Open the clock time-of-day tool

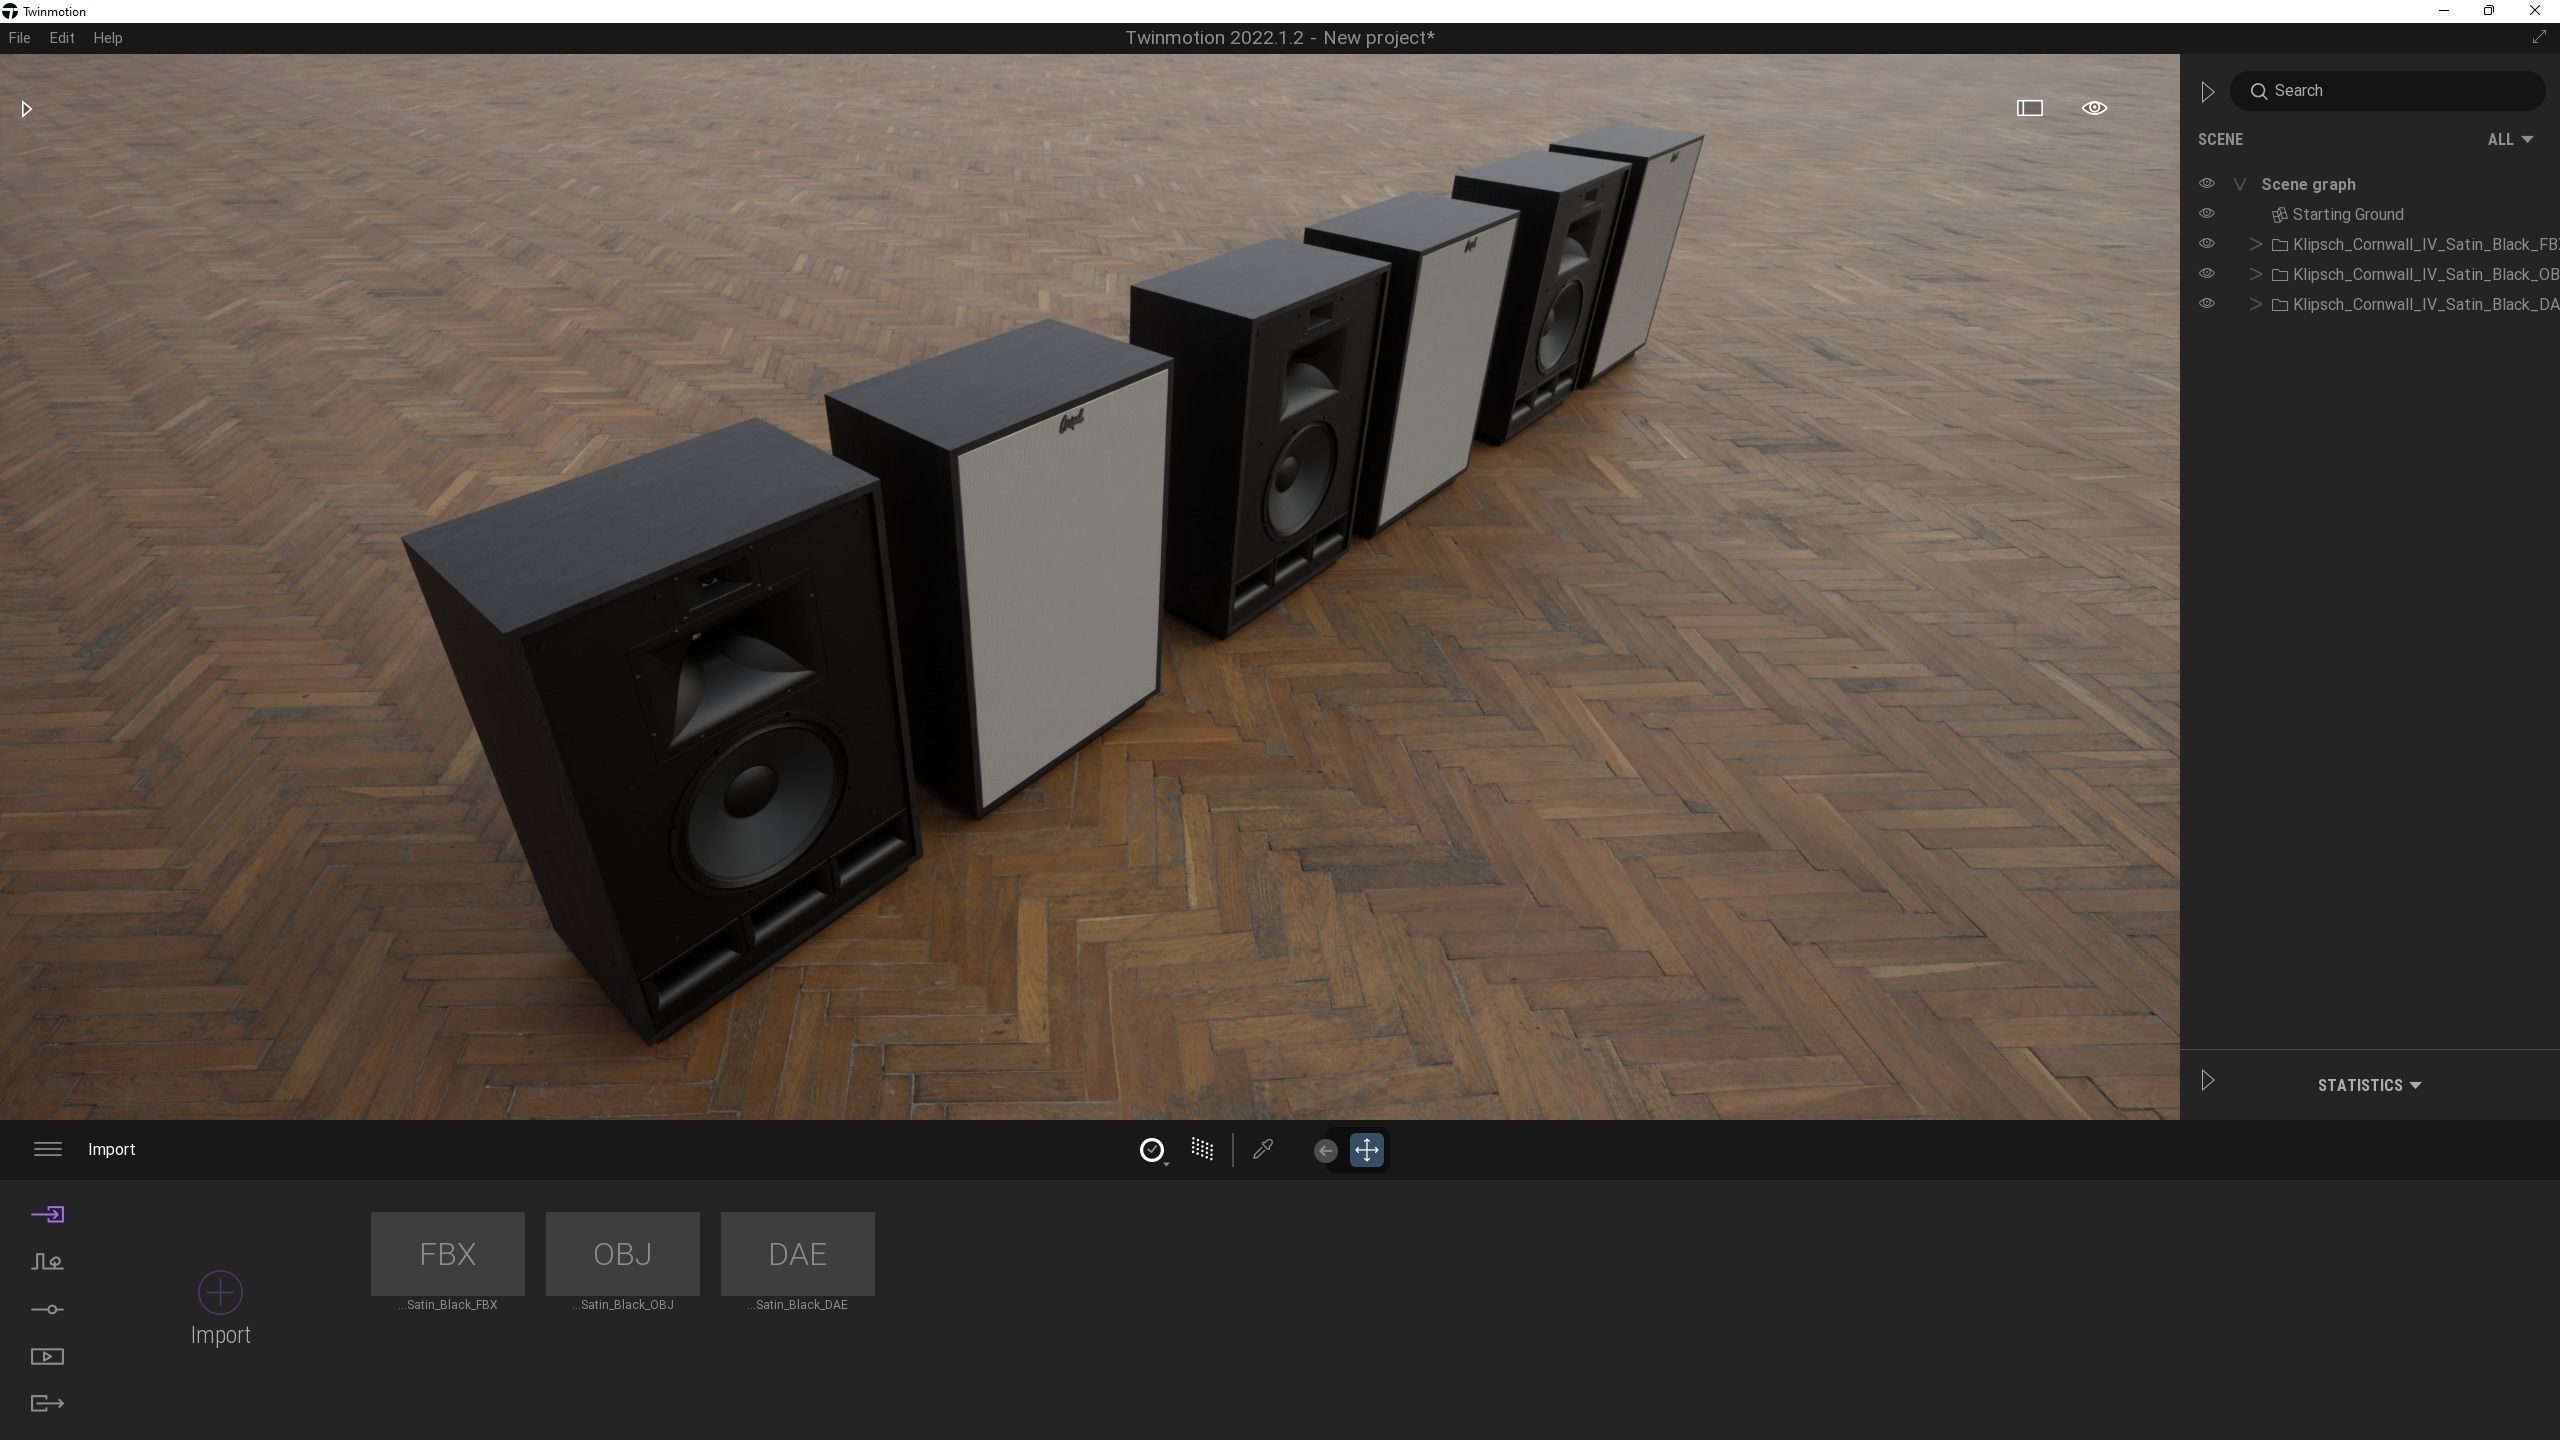[x=1152, y=1150]
